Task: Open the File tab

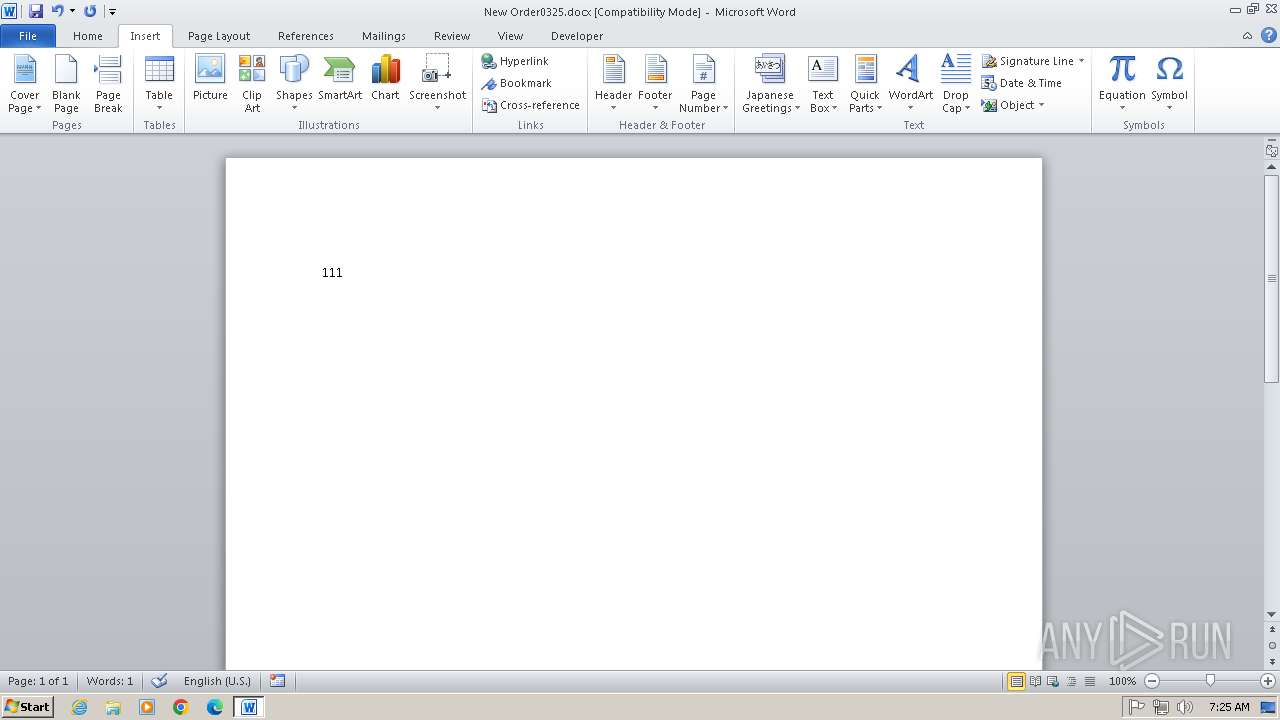Action: pyautogui.click(x=28, y=36)
